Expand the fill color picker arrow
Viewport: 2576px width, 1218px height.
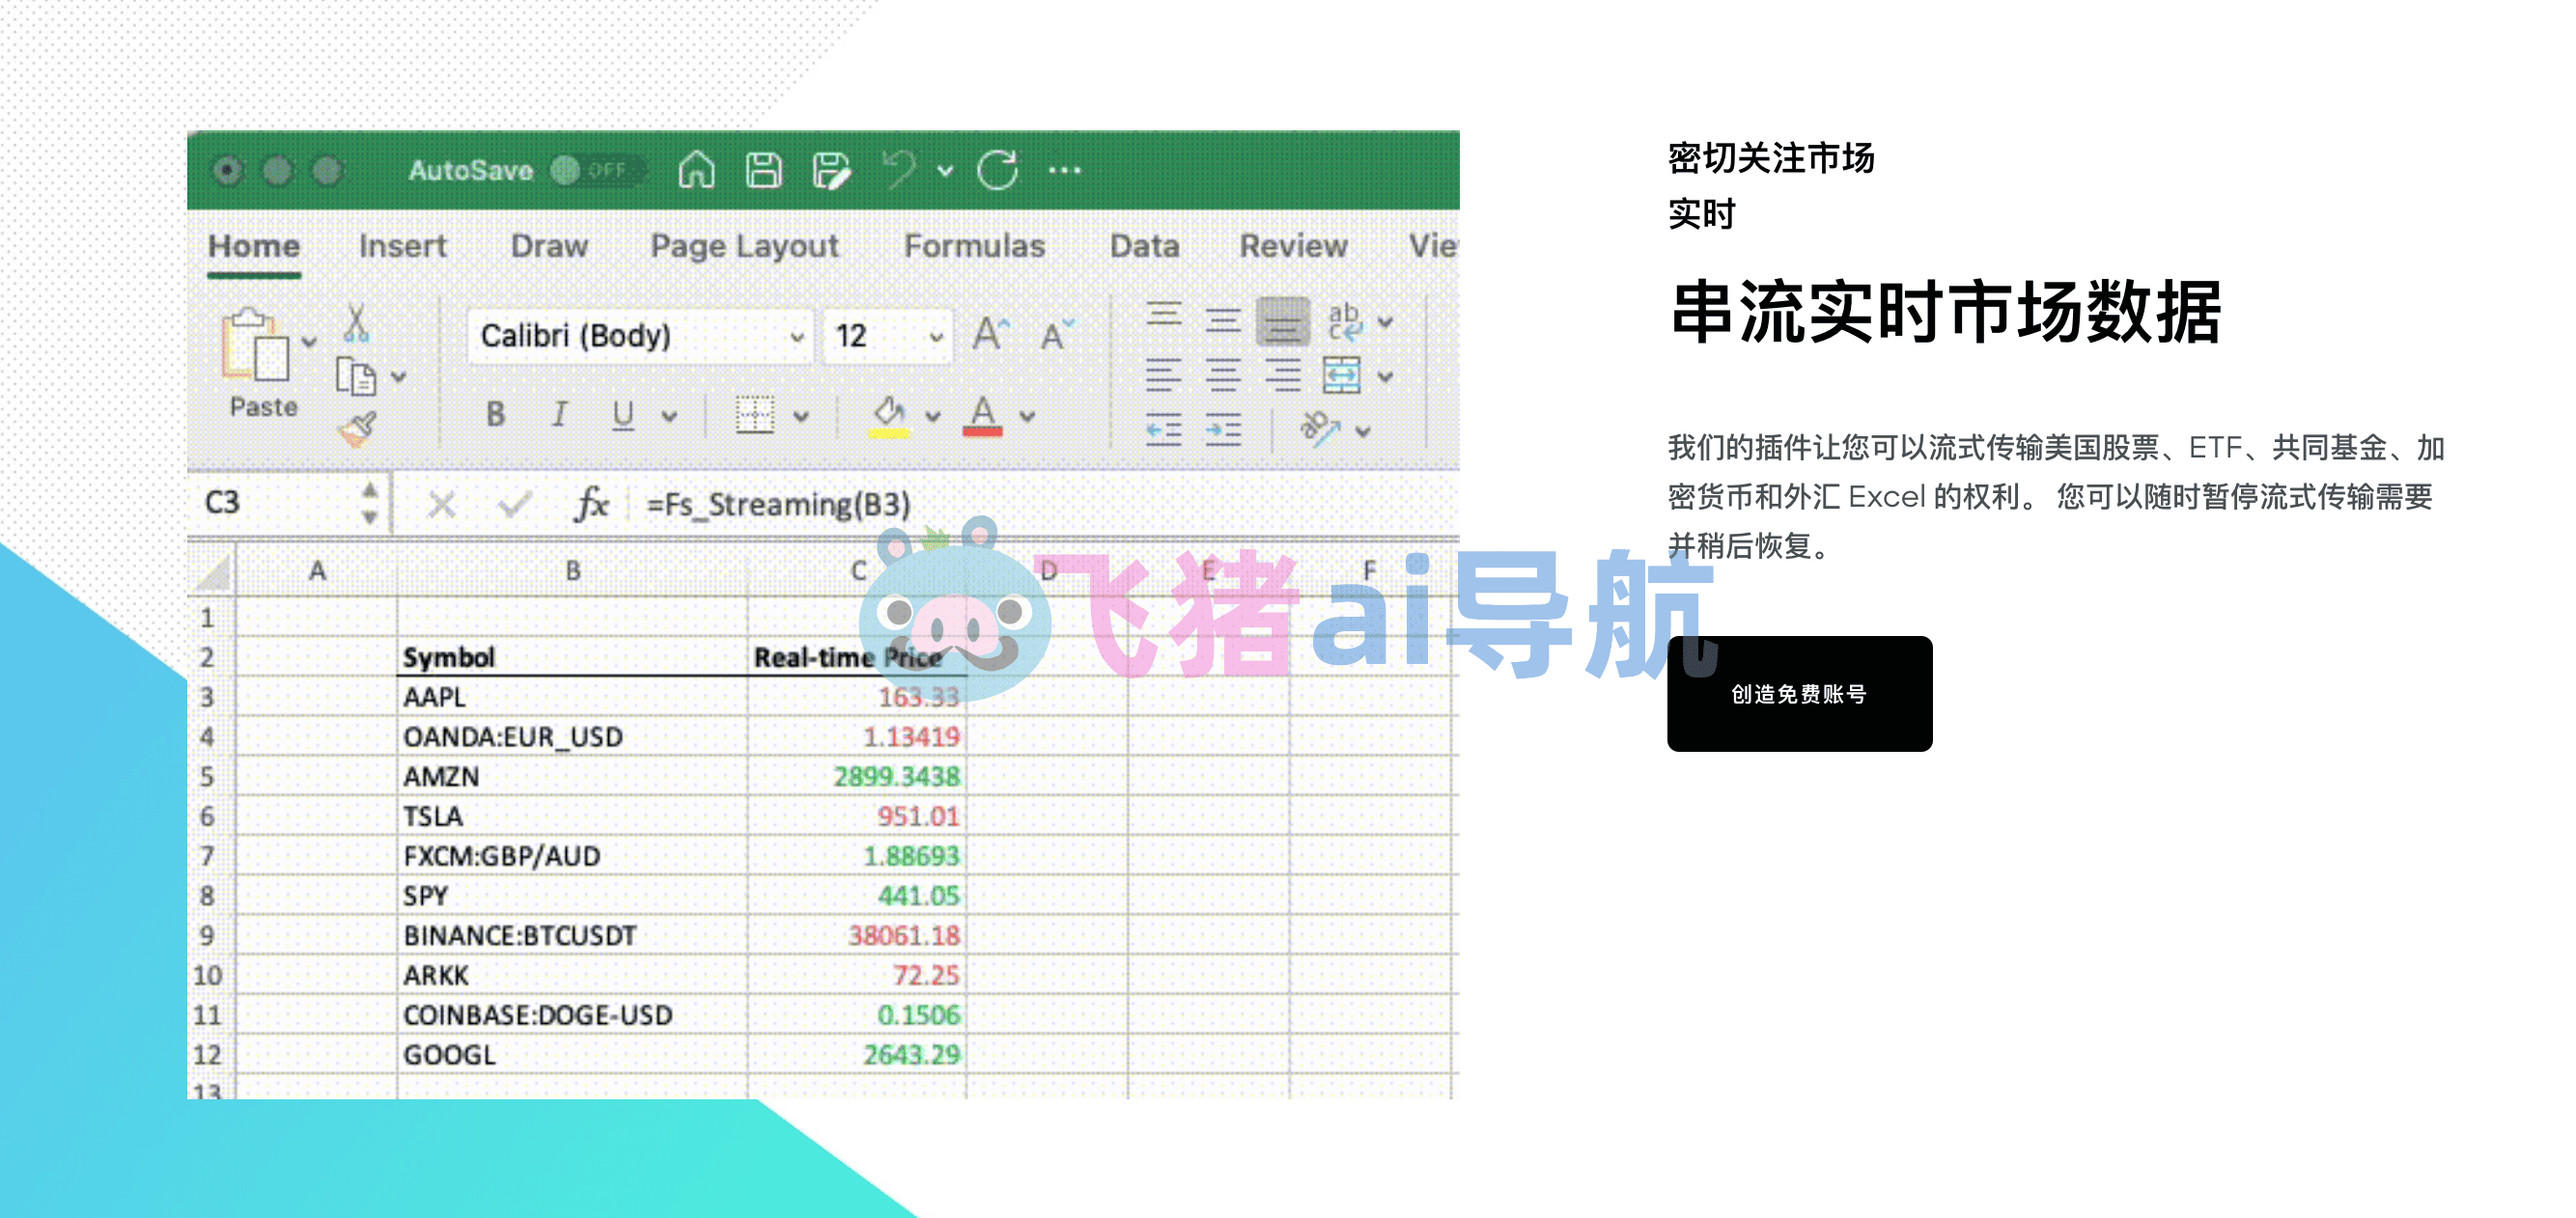click(x=932, y=416)
